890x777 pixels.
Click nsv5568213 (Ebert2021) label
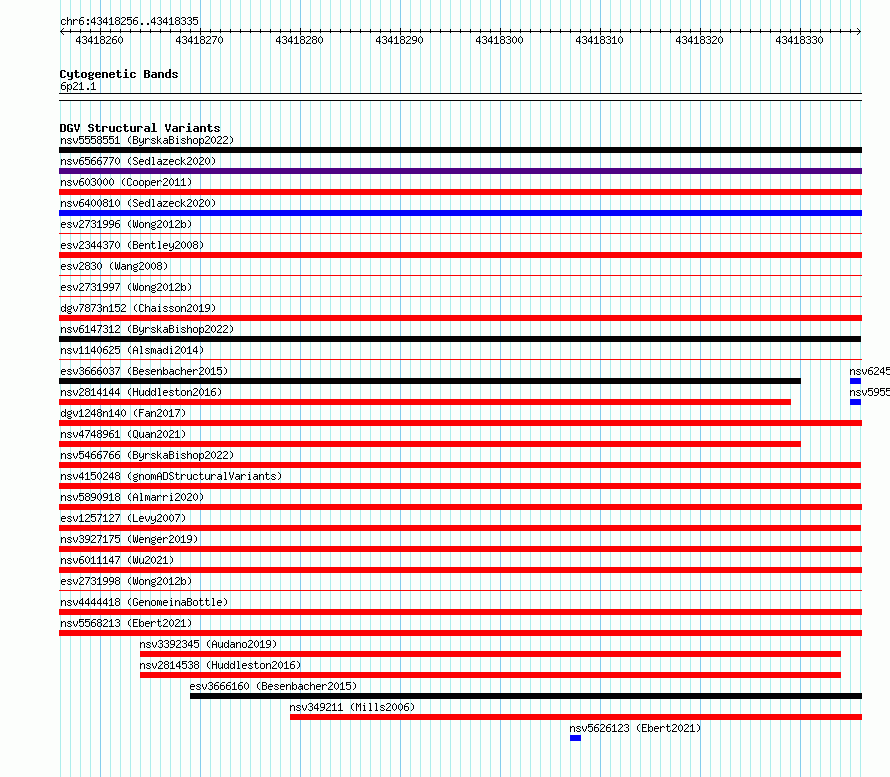(126, 623)
